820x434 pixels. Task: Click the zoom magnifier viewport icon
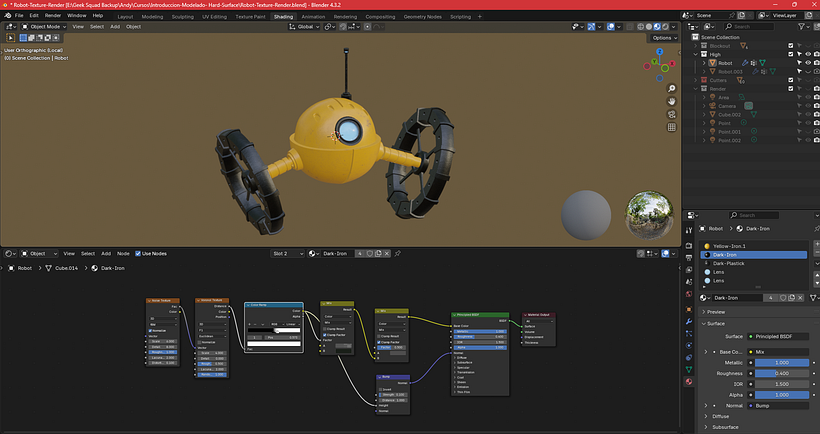point(672,88)
